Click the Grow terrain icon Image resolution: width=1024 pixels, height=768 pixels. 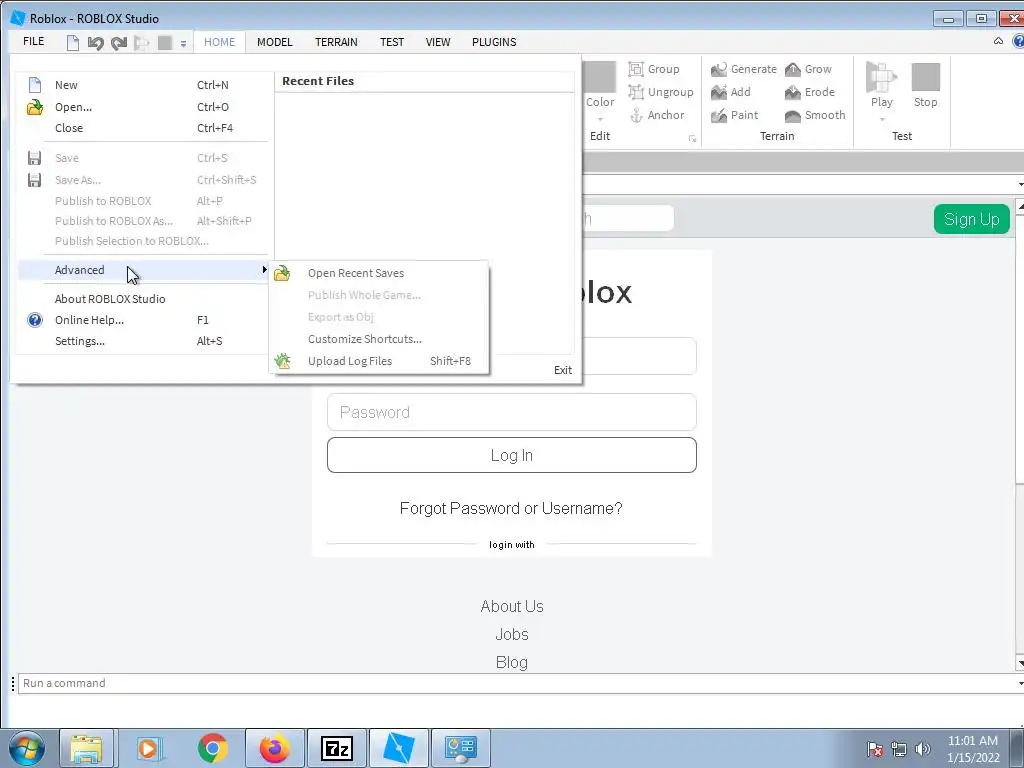[x=793, y=69]
